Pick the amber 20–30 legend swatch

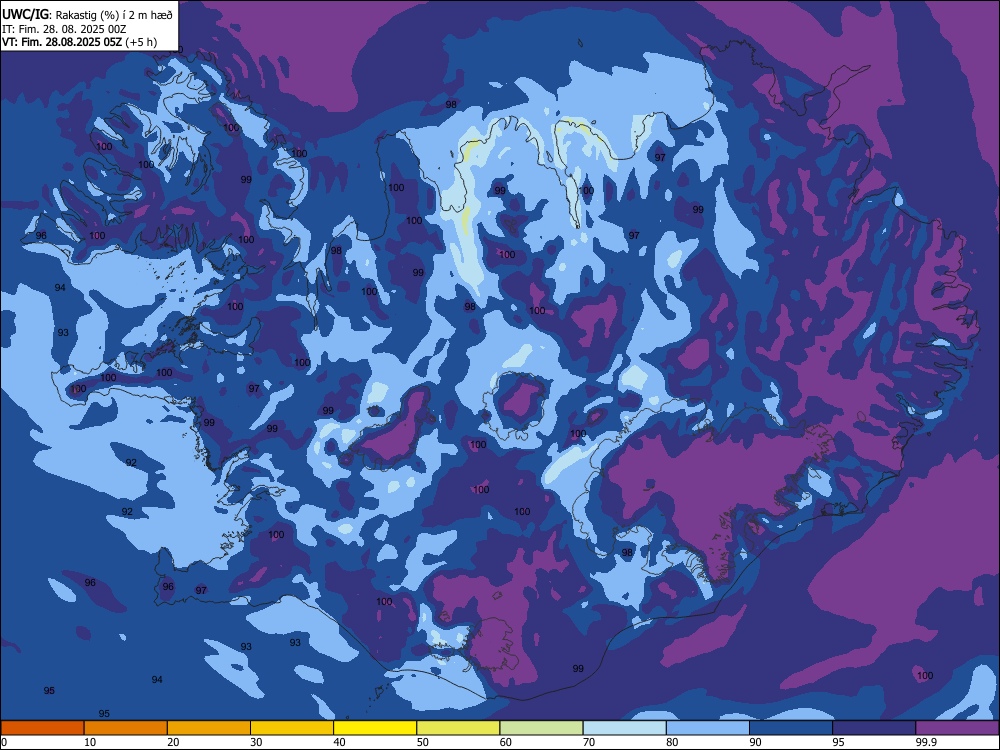pos(209,728)
